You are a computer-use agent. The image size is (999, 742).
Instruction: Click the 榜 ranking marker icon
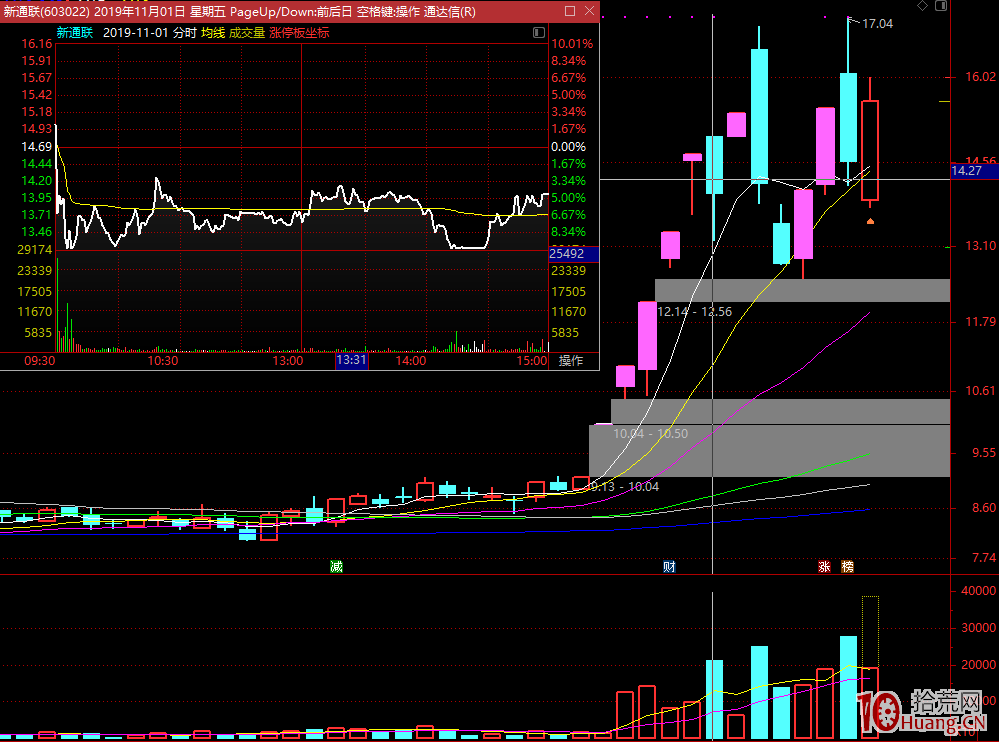848,567
